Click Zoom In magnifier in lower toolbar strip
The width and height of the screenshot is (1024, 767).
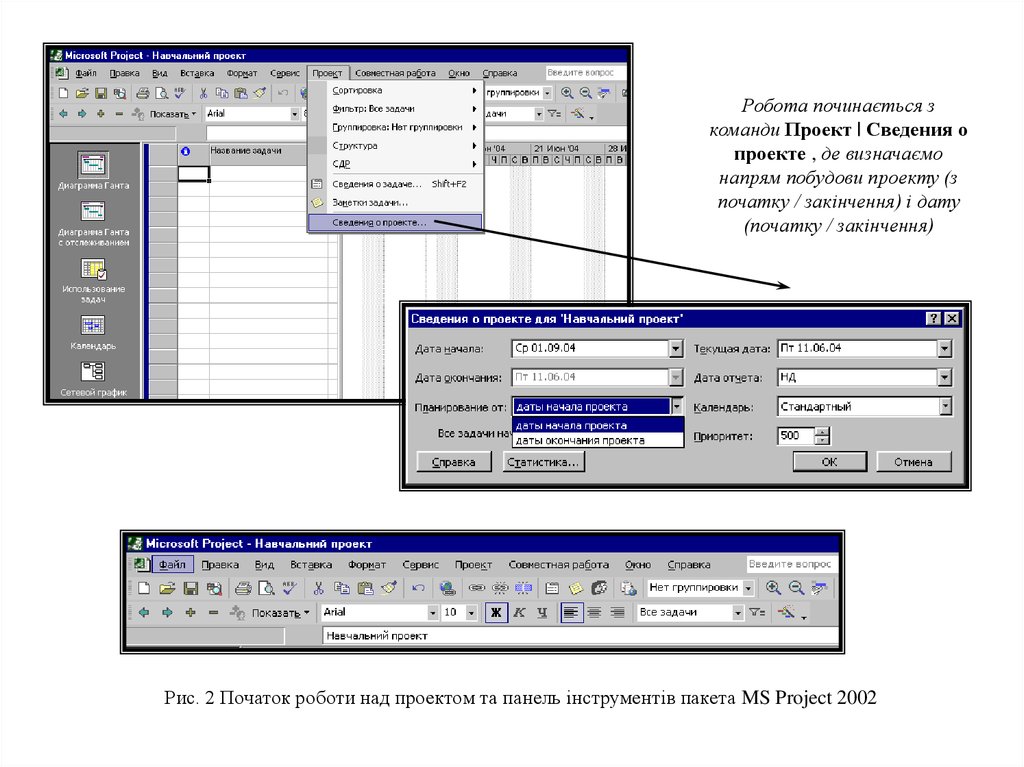pyautogui.click(x=773, y=587)
